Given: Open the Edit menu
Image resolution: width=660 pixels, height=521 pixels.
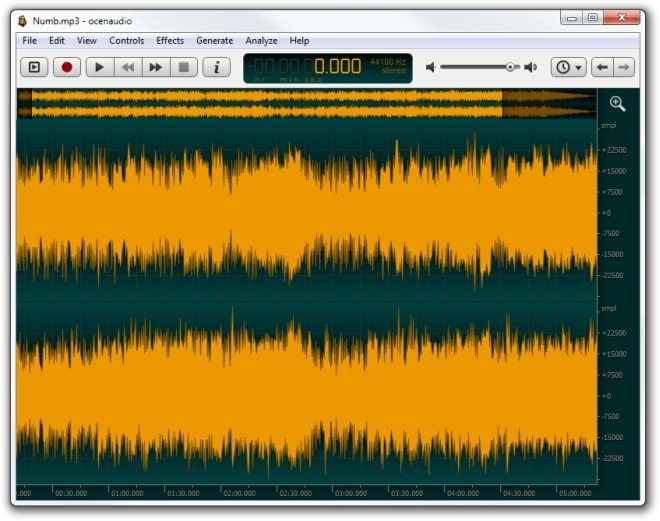Looking at the screenshot, I should (x=57, y=41).
